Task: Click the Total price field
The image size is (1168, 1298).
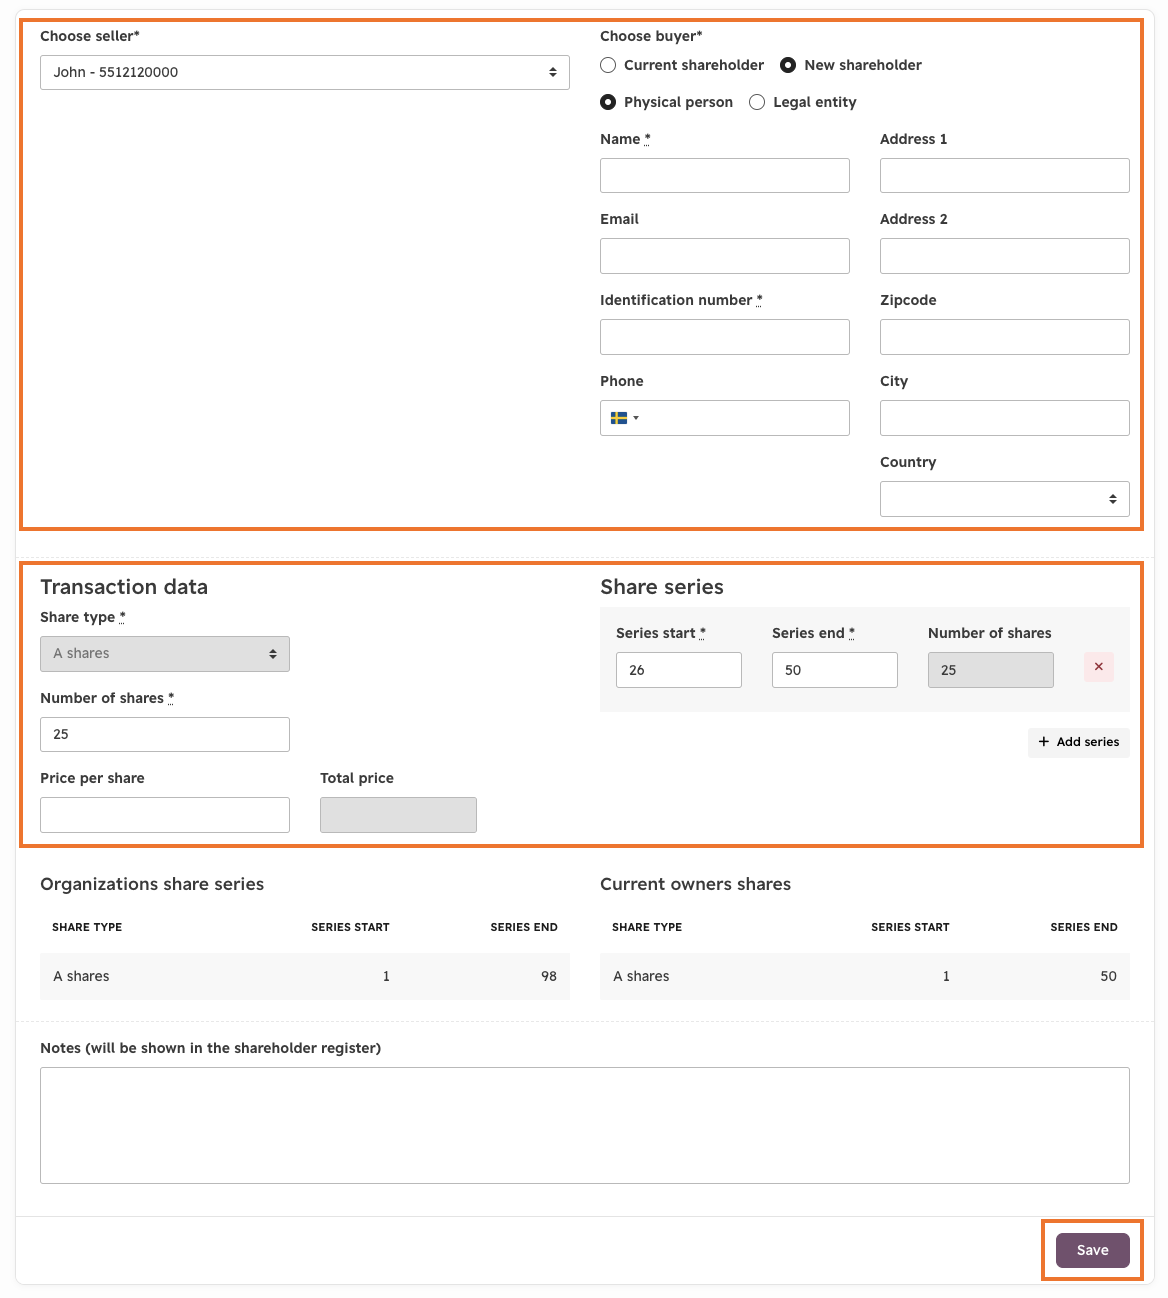Action: pyautogui.click(x=398, y=815)
